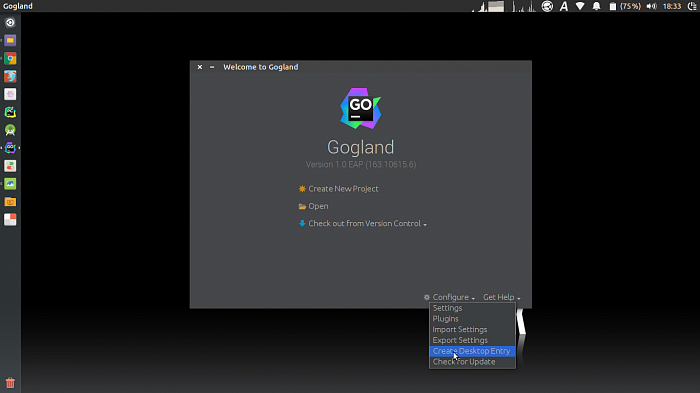Open the Ubuntu Dash launcher icon
The width and height of the screenshot is (700, 393).
[10, 22]
